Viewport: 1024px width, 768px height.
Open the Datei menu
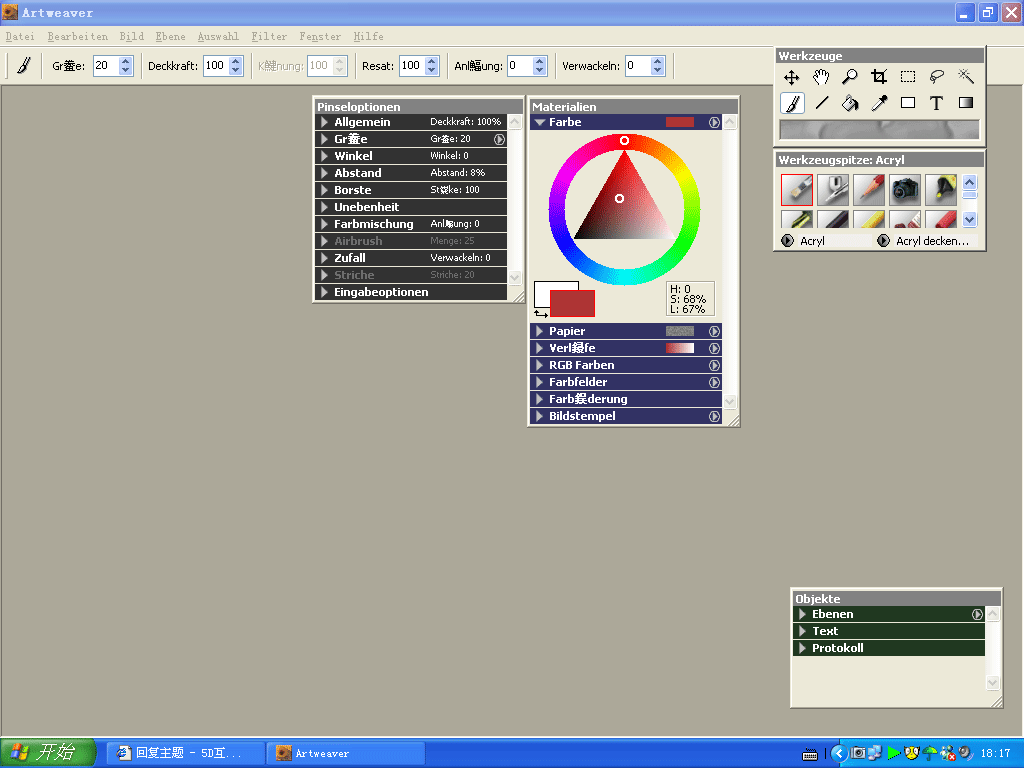coord(20,37)
